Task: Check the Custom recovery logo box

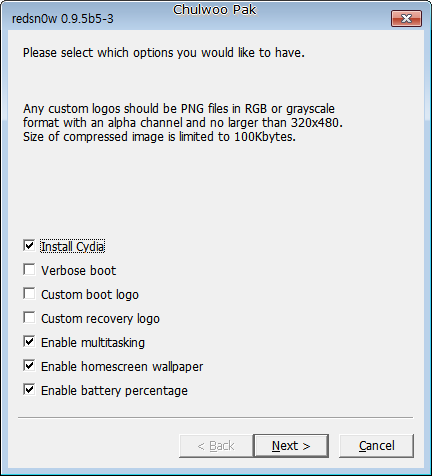Action: click(x=29, y=318)
